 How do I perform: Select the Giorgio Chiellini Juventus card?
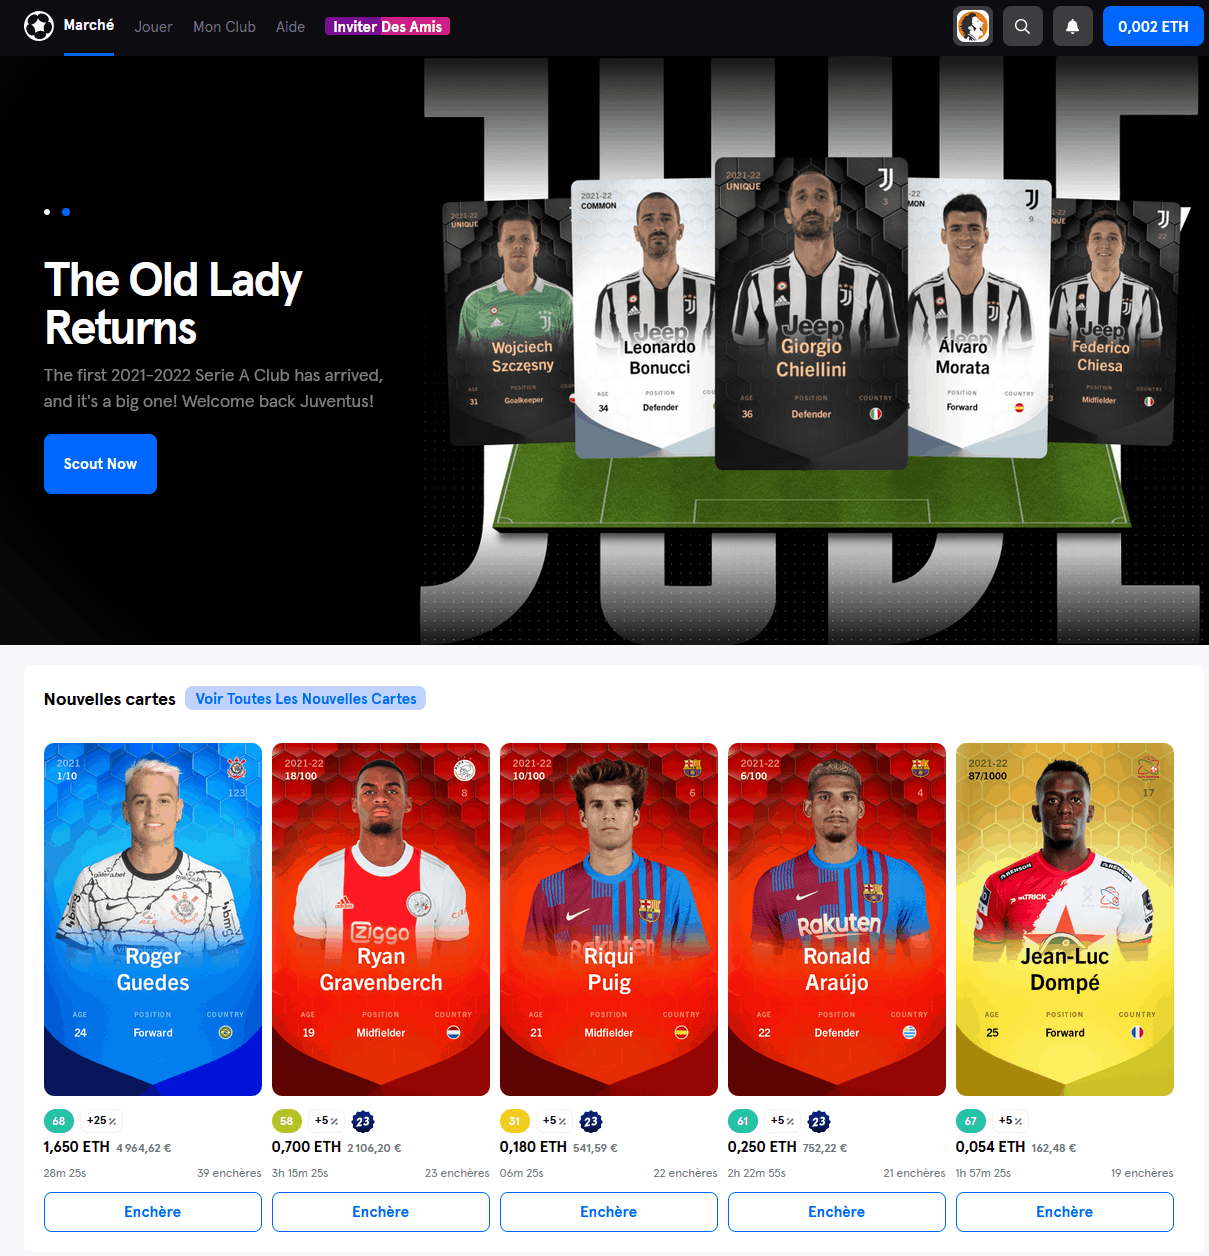[x=811, y=313]
